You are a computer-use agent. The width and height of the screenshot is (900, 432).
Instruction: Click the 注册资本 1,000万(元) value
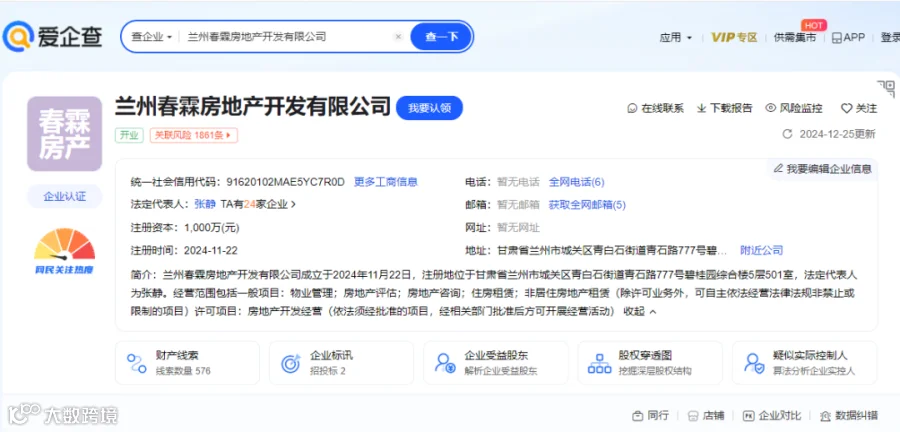pyautogui.click(x=211, y=228)
